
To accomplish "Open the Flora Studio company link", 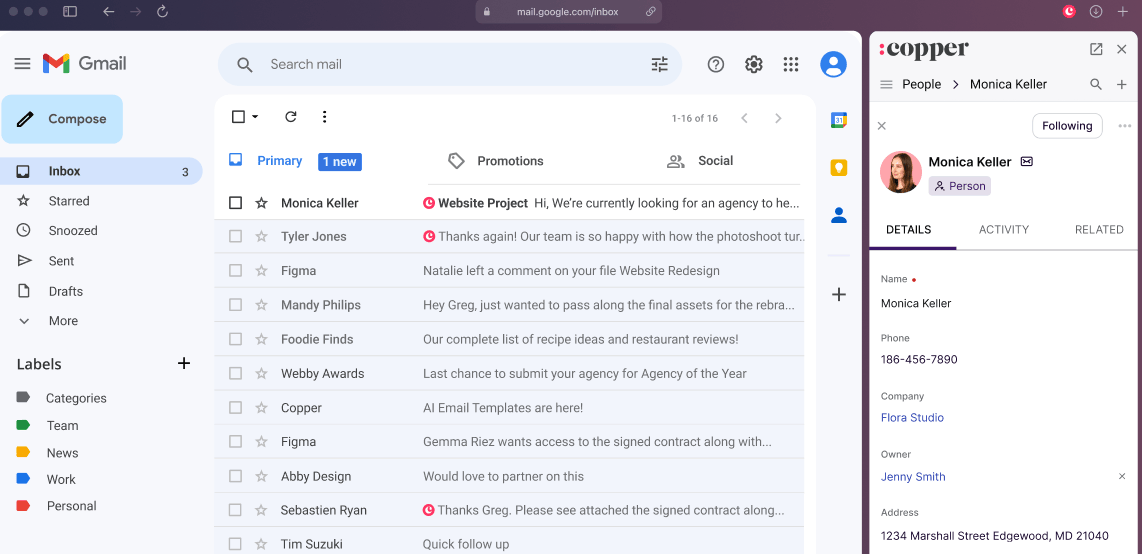I will click(x=912, y=418).
